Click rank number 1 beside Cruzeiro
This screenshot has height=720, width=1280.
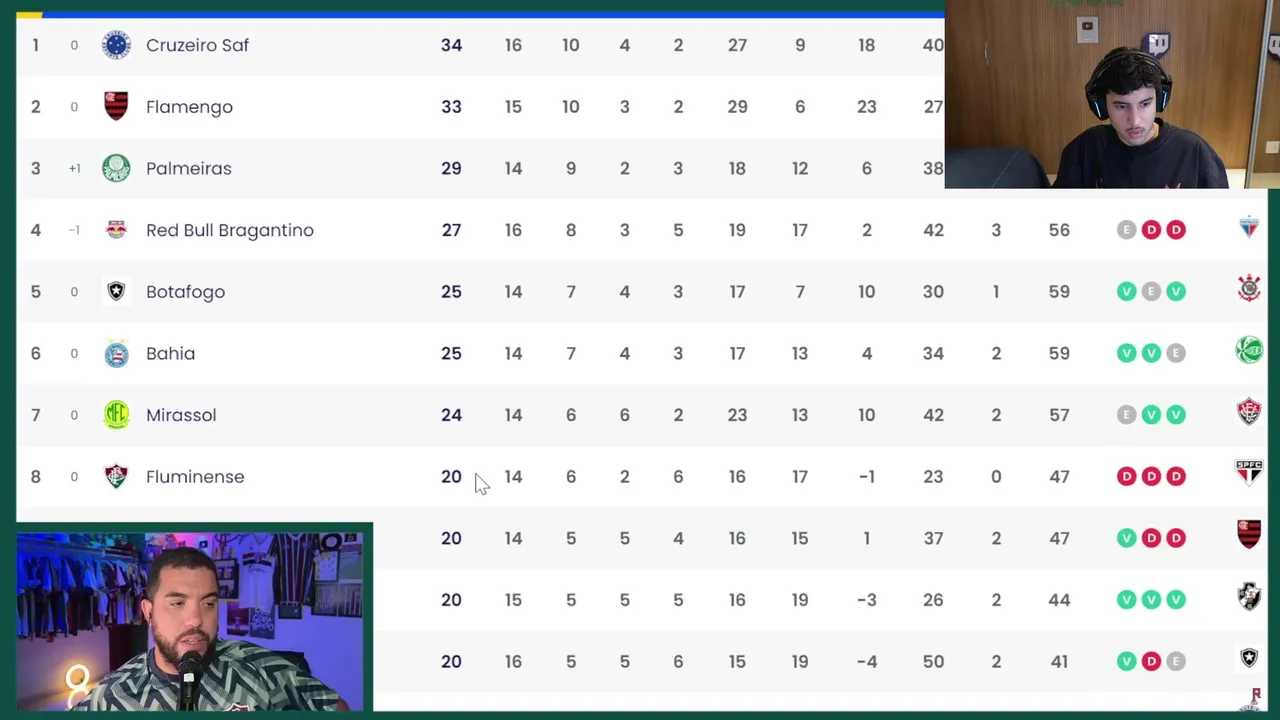click(x=35, y=45)
